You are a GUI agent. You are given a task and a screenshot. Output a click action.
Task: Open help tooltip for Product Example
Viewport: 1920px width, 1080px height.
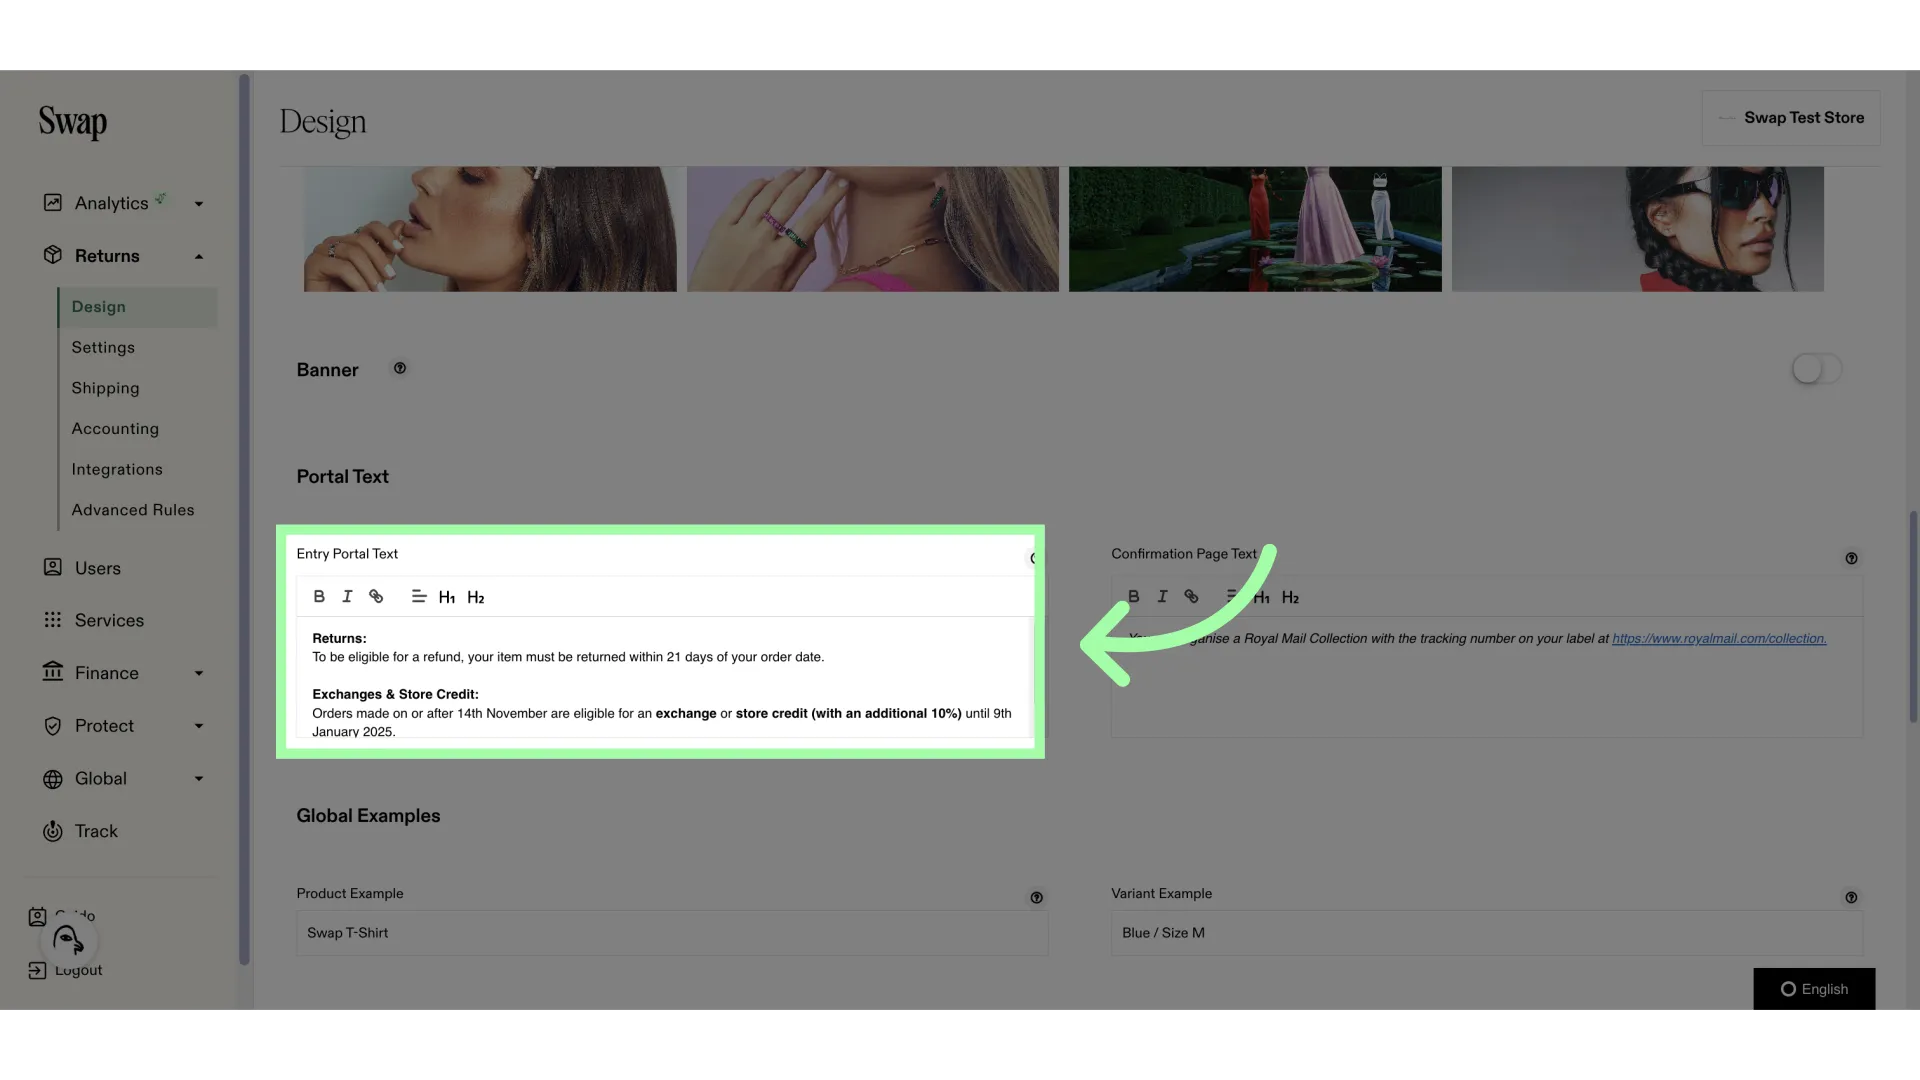click(x=1037, y=897)
